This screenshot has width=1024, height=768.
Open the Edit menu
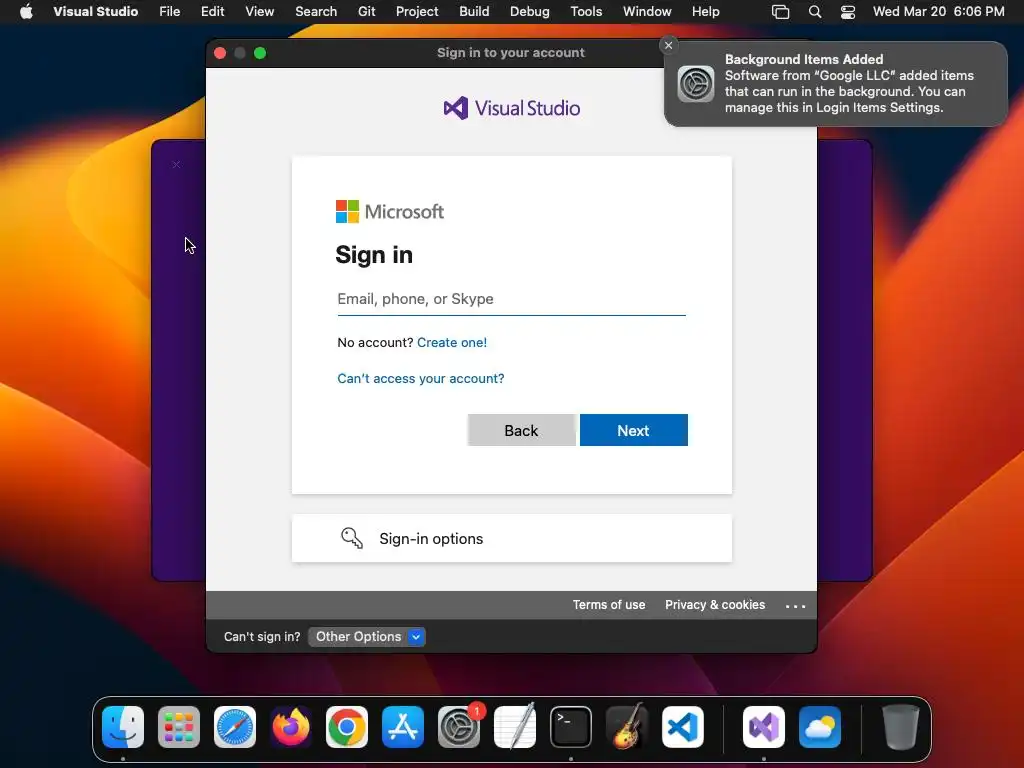coord(212,12)
